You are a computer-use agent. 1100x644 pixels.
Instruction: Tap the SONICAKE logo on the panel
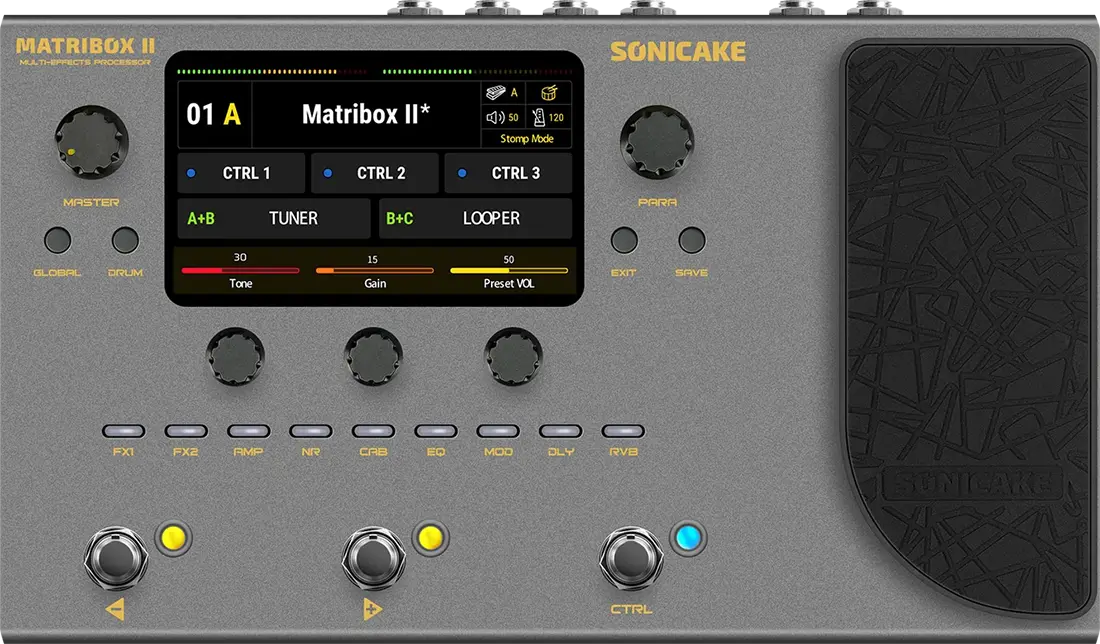pyautogui.click(x=678, y=52)
